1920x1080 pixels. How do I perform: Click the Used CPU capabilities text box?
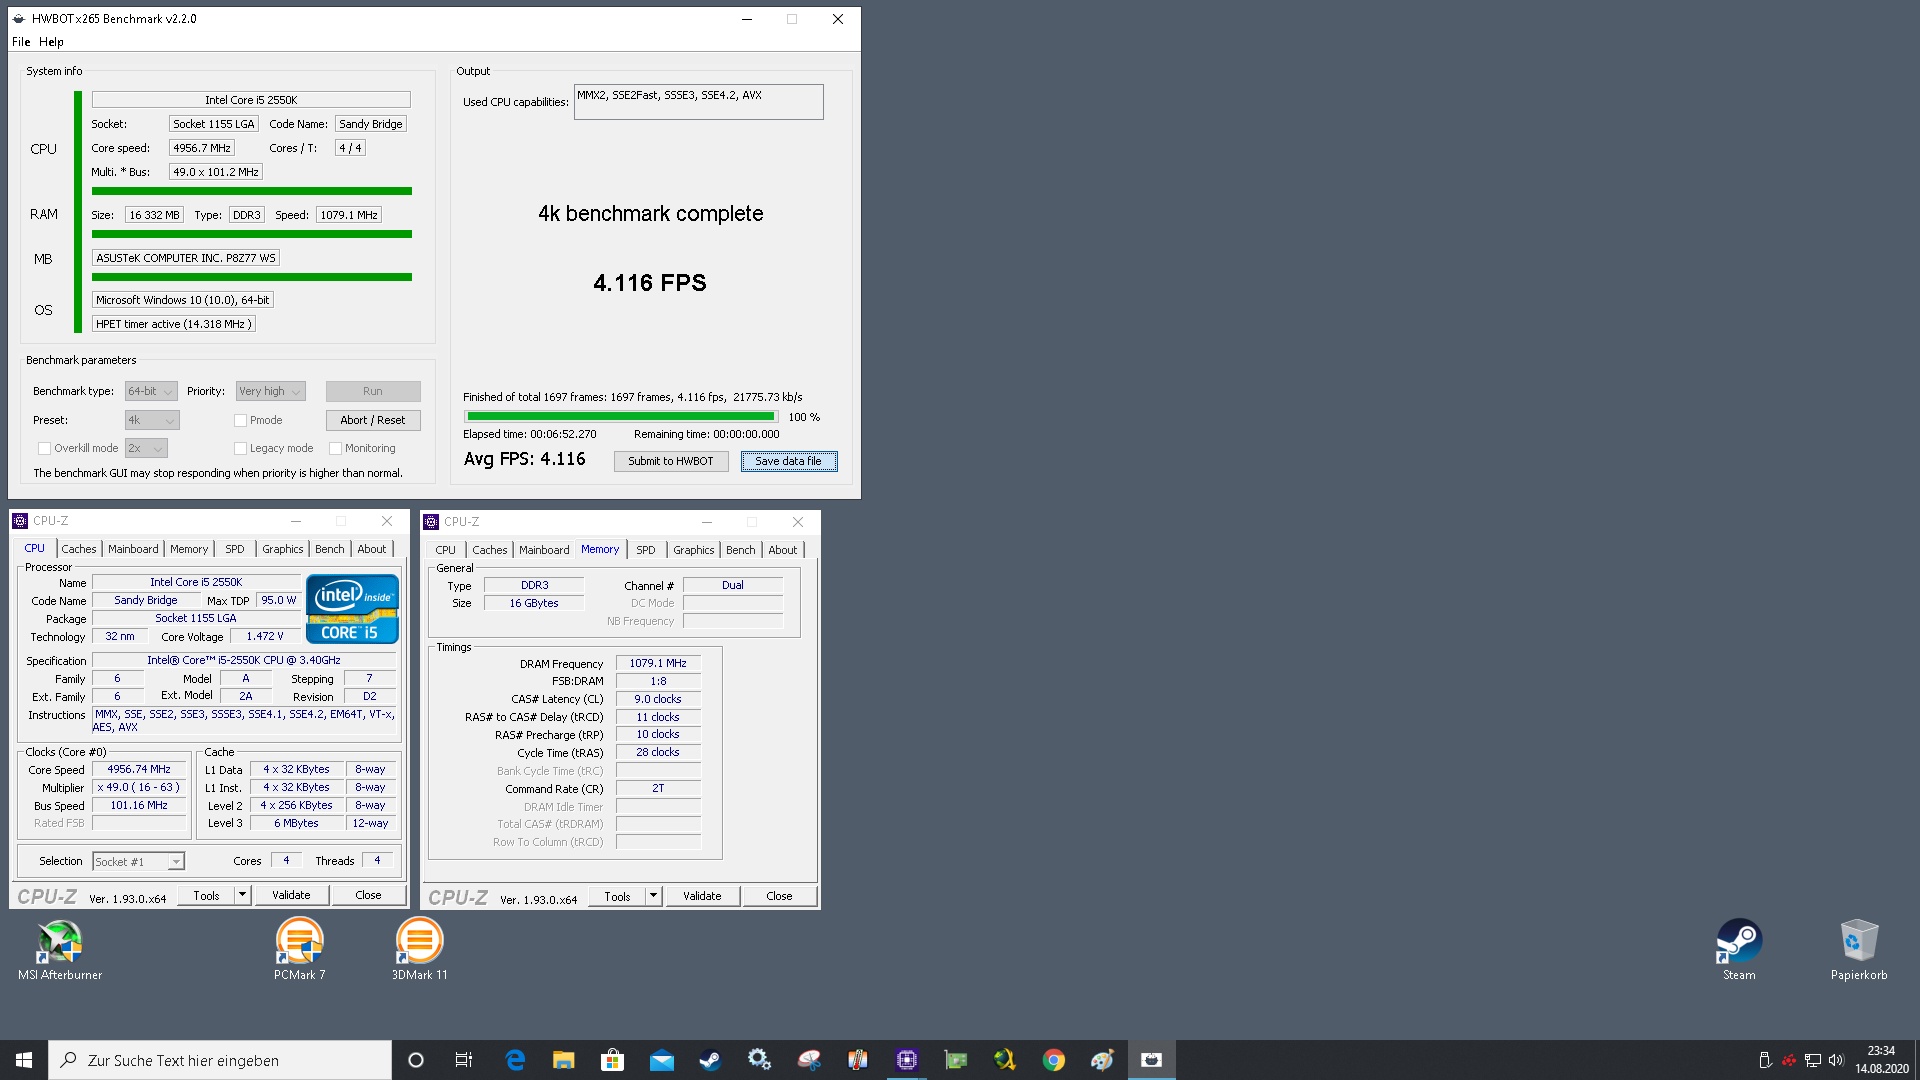698,102
